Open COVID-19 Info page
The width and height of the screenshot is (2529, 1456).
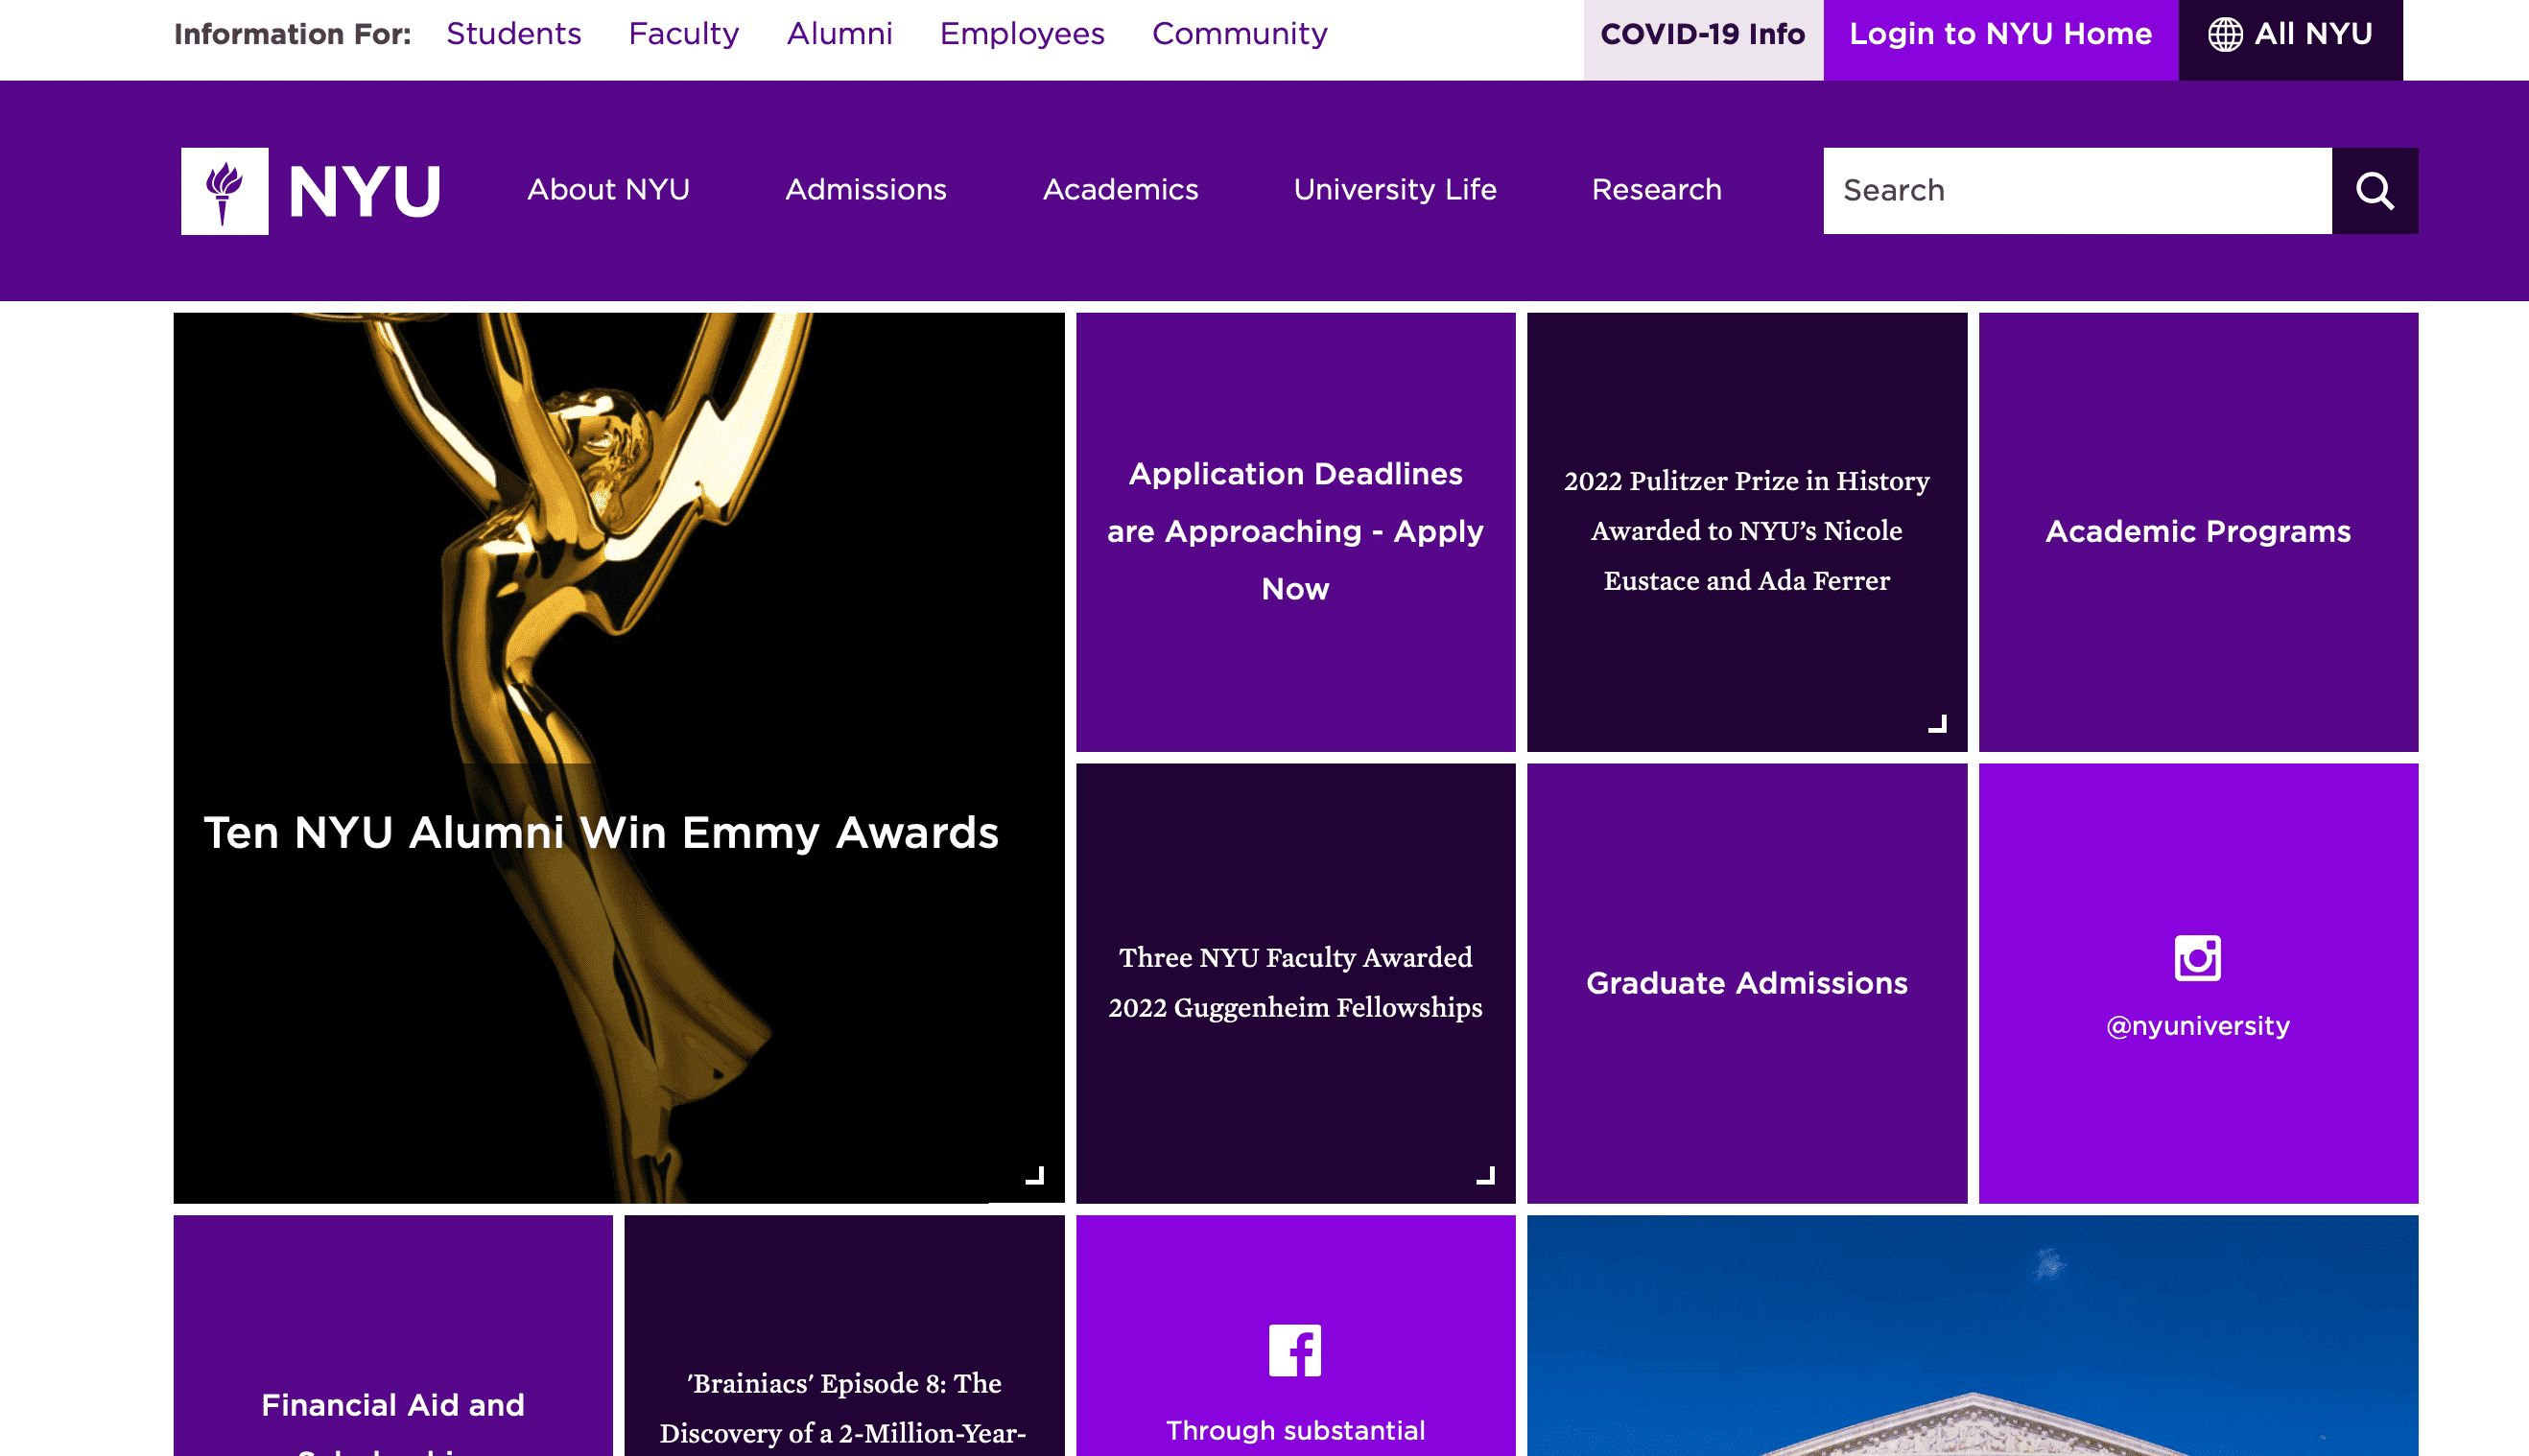(1703, 39)
